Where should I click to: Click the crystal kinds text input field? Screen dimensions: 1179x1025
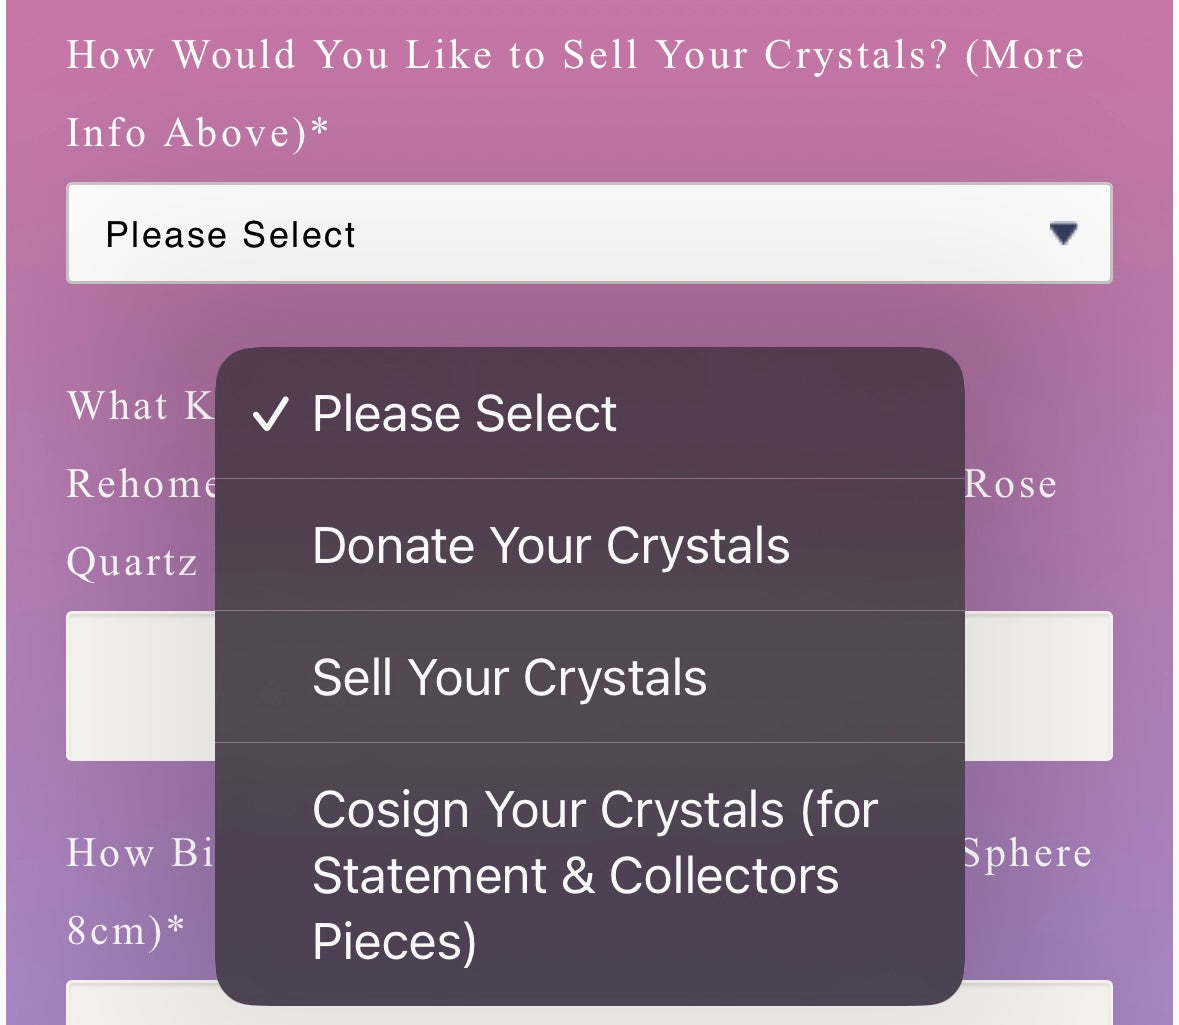[x=140, y=686]
